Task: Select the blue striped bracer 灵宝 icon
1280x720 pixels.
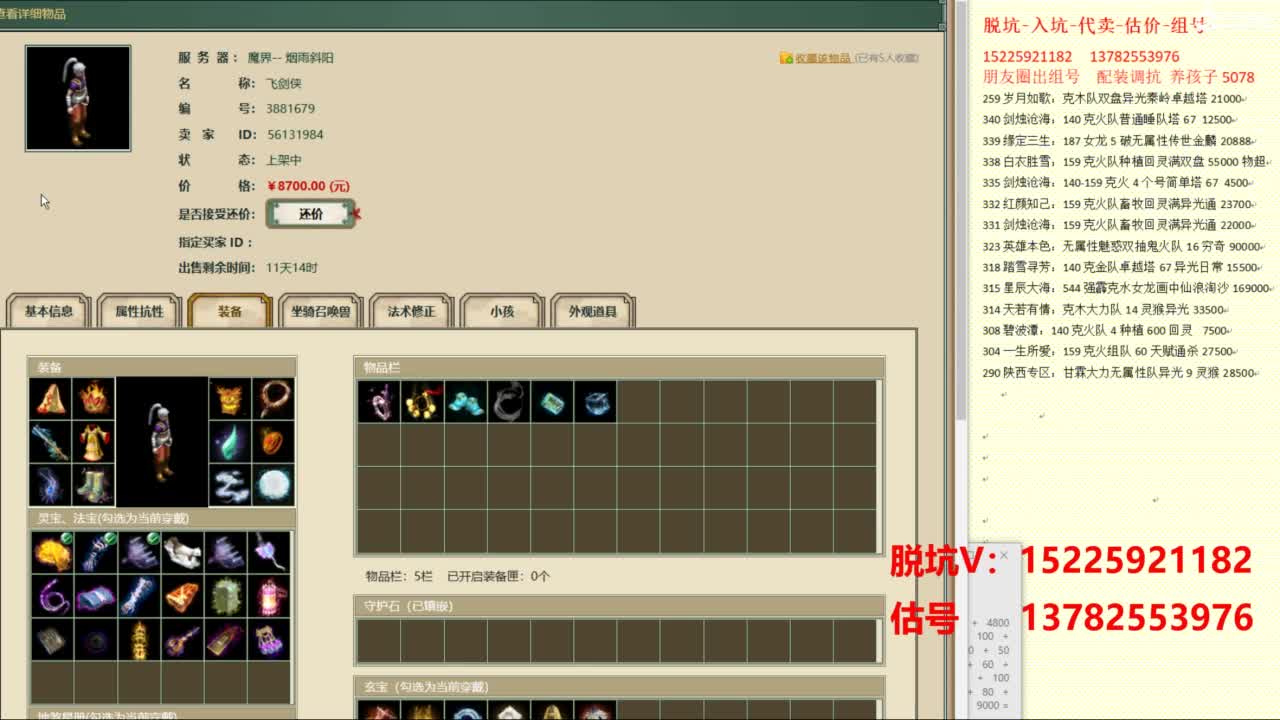Action: [96, 552]
